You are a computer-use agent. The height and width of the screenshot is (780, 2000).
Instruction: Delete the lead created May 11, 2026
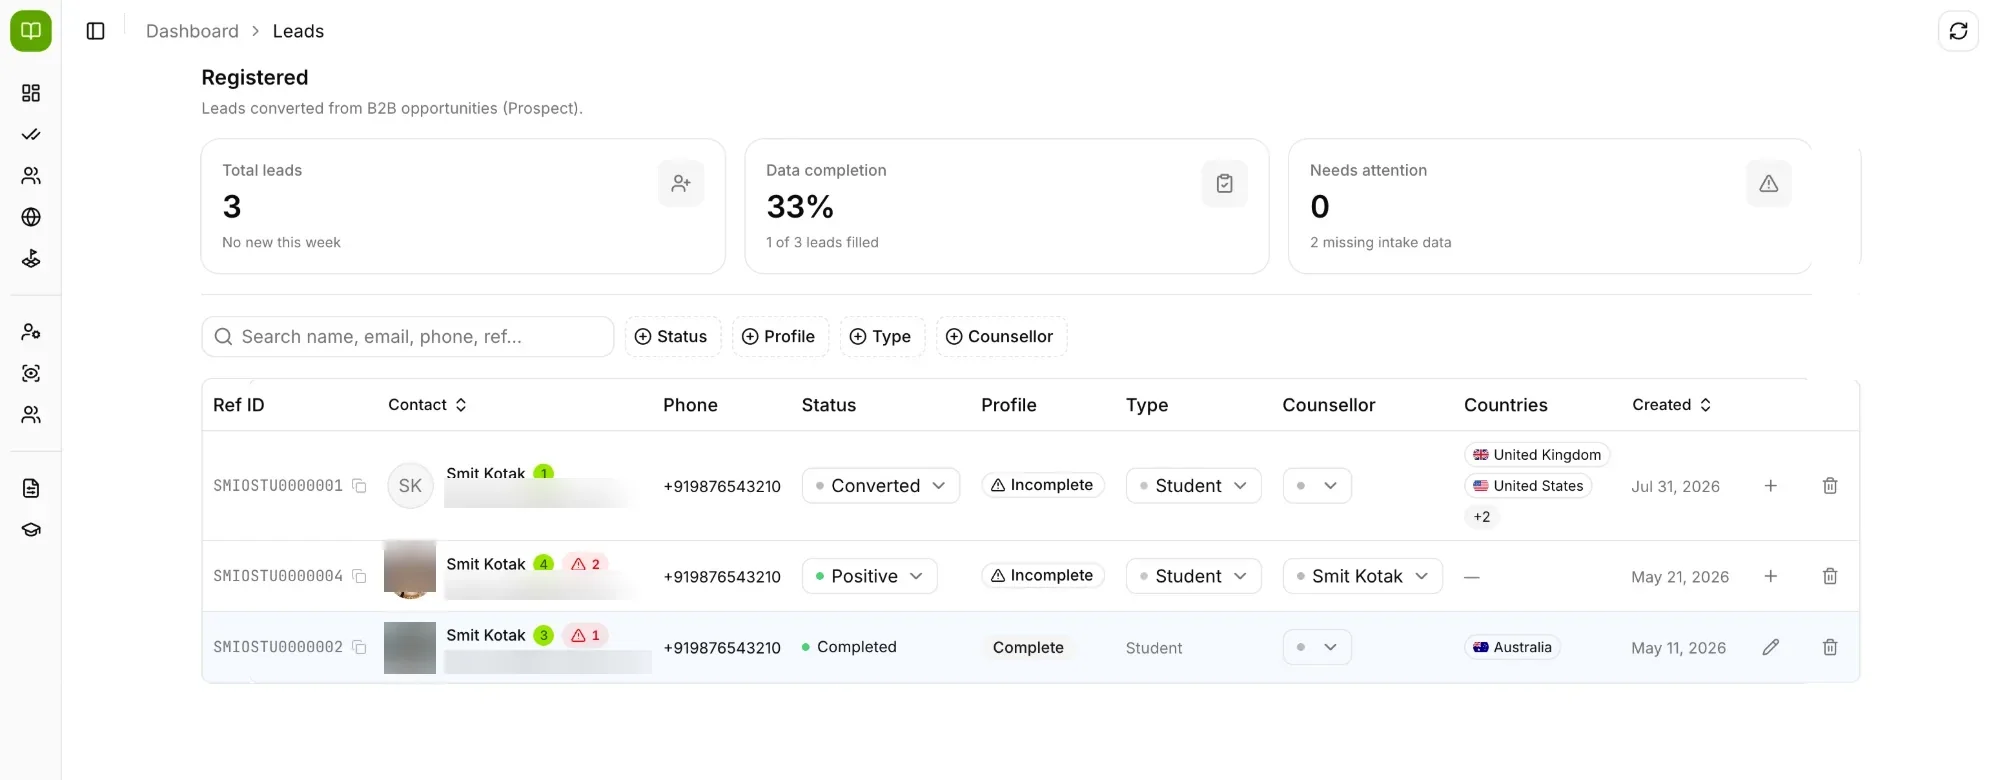point(1830,647)
